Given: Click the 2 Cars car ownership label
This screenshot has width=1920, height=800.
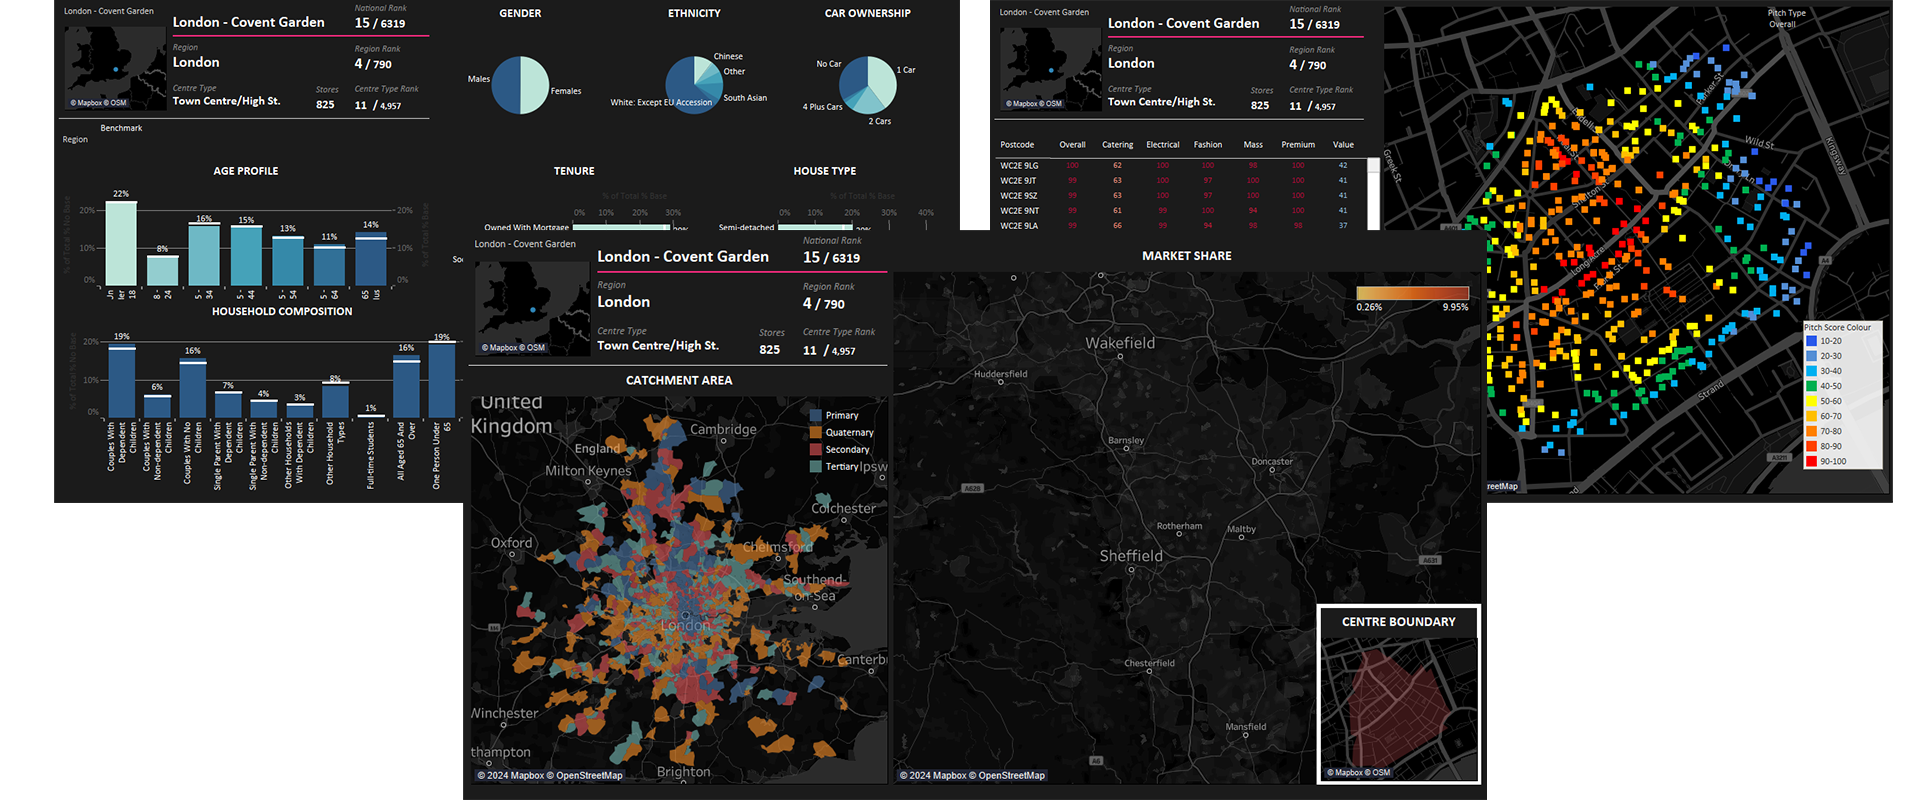Looking at the screenshot, I should tap(880, 121).
